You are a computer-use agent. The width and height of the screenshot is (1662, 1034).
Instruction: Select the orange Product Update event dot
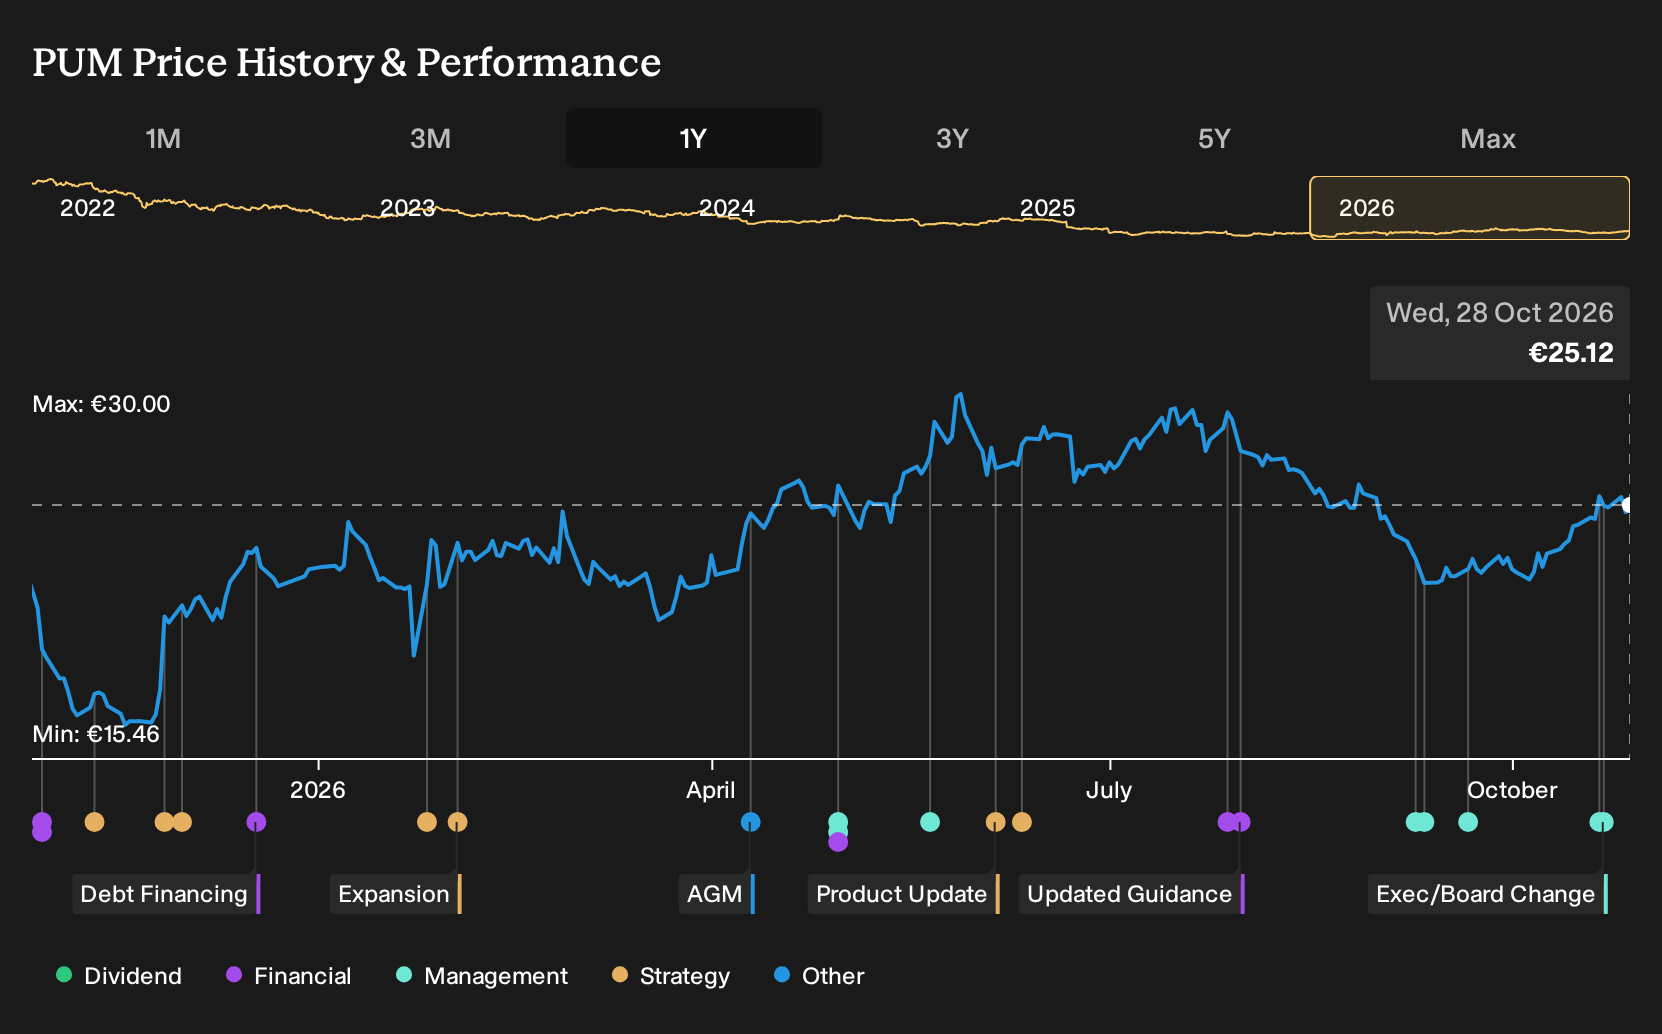point(995,822)
